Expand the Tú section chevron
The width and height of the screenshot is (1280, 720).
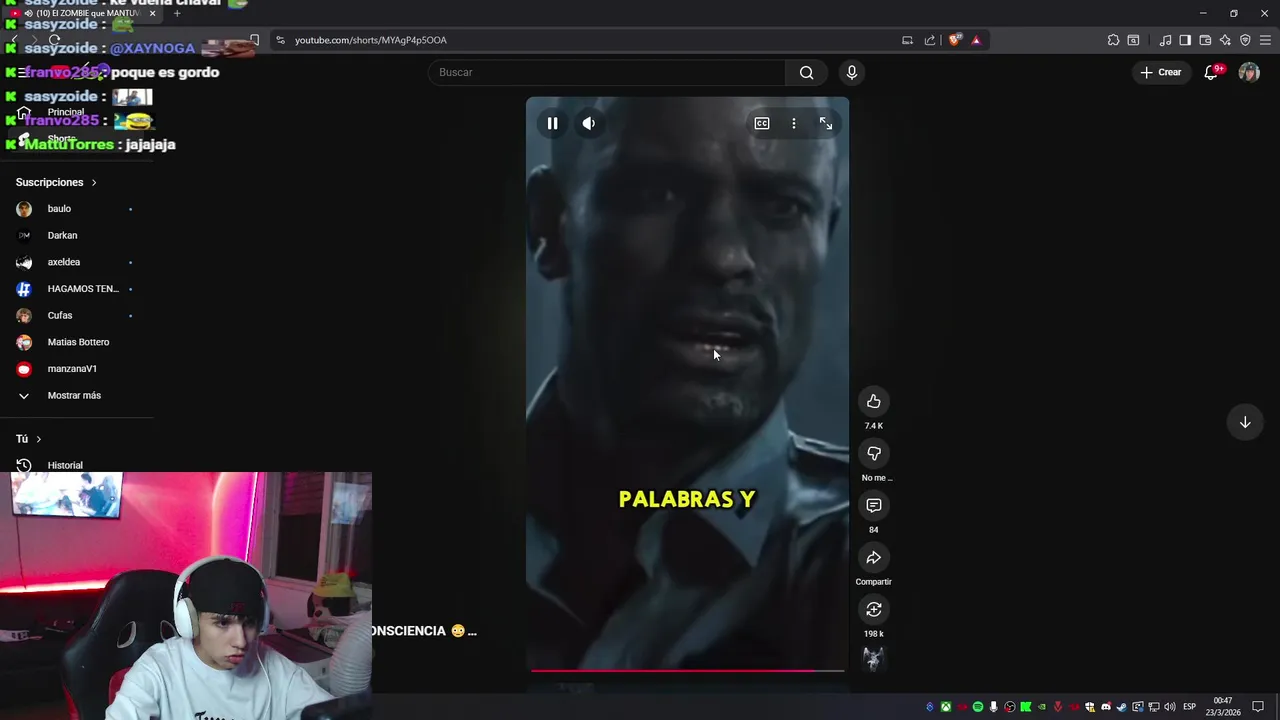point(39,439)
